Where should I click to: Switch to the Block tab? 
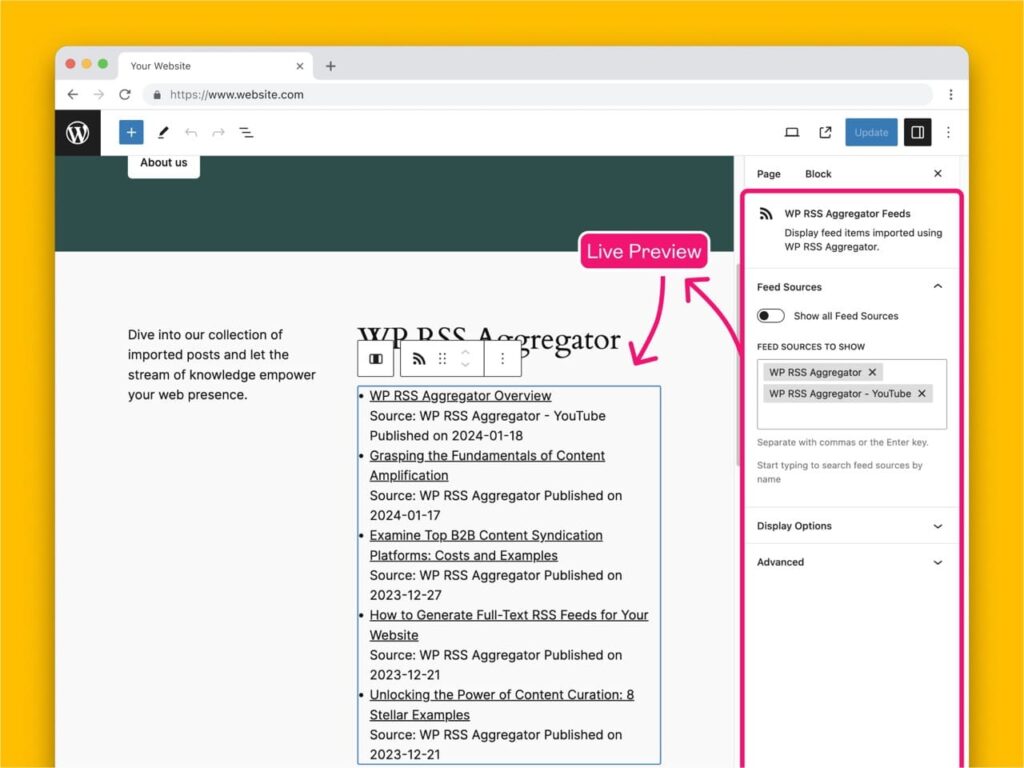point(818,173)
